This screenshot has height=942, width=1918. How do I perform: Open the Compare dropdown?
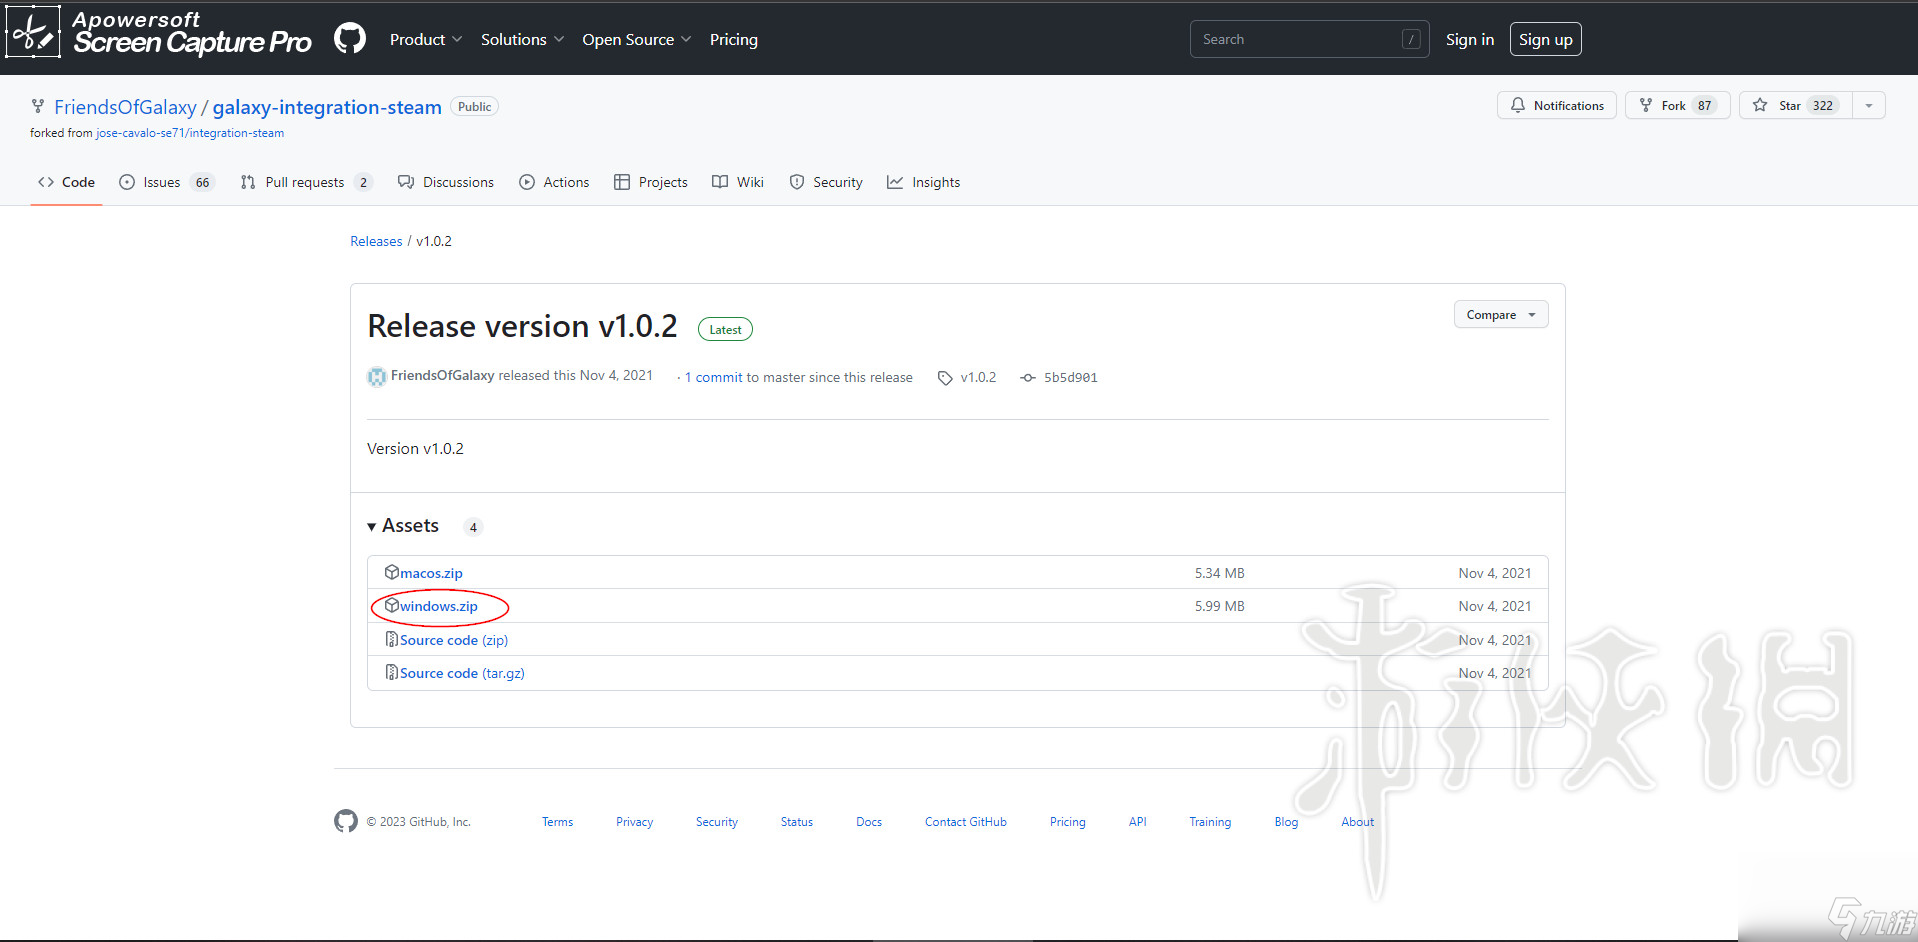[1501, 314]
